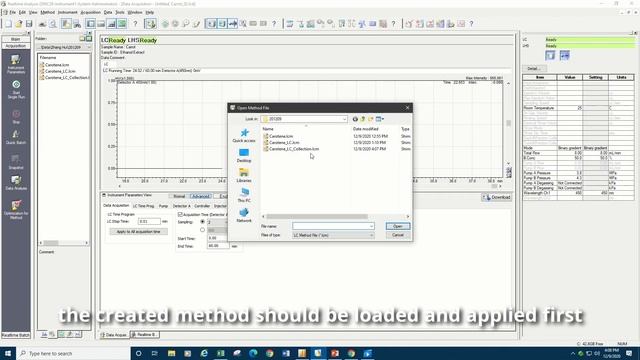Select Libraries in the dialog places bar
Image resolution: width=640 pixels, height=360 pixels.
(x=244, y=176)
